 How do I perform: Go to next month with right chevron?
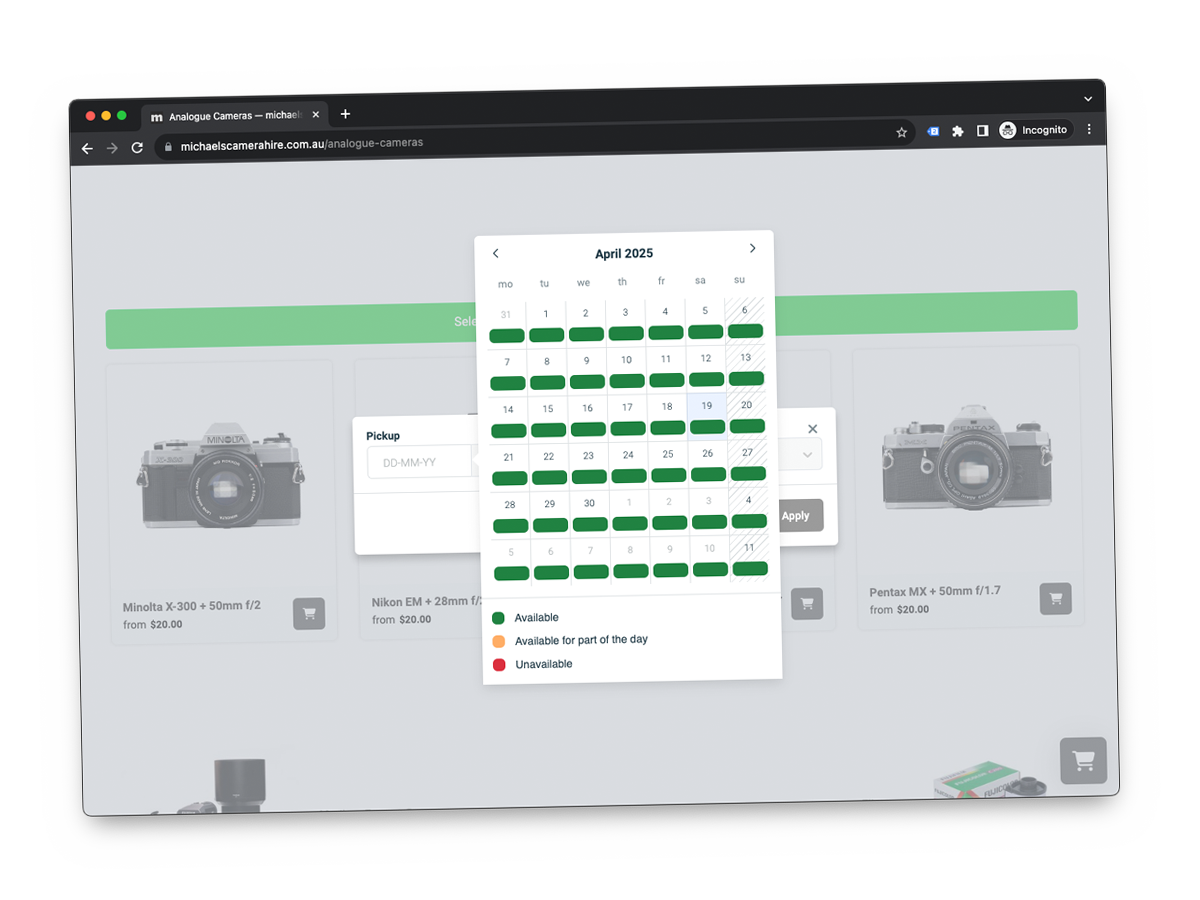click(x=752, y=247)
